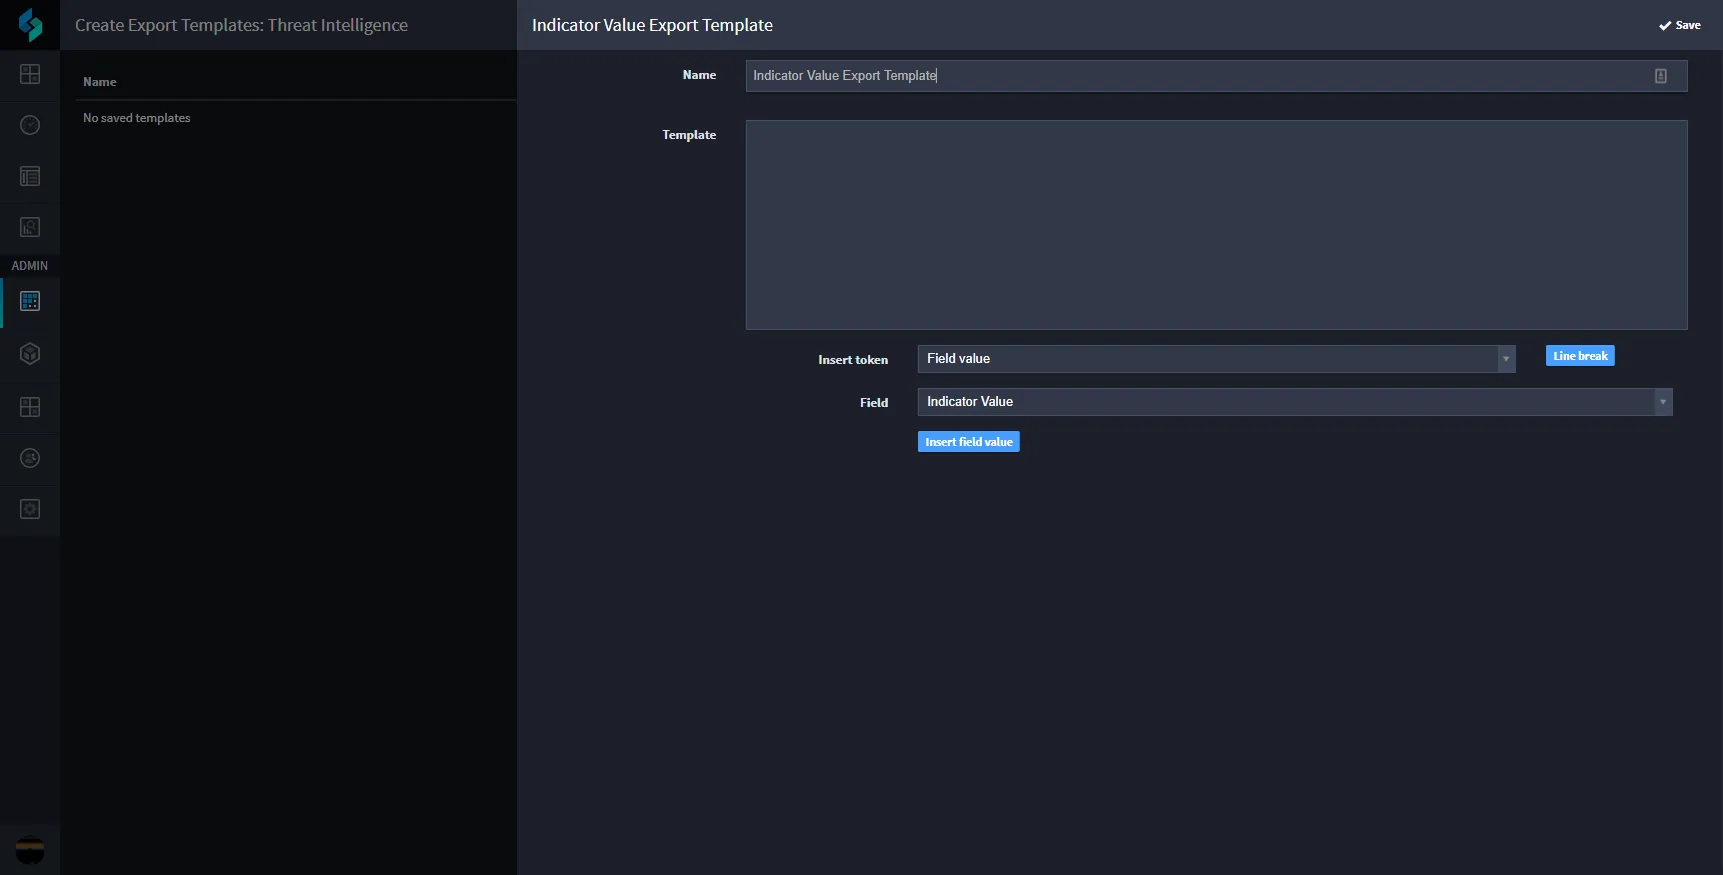Click inside the Template text area
Screen dimensions: 1723x875
point(1216,225)
